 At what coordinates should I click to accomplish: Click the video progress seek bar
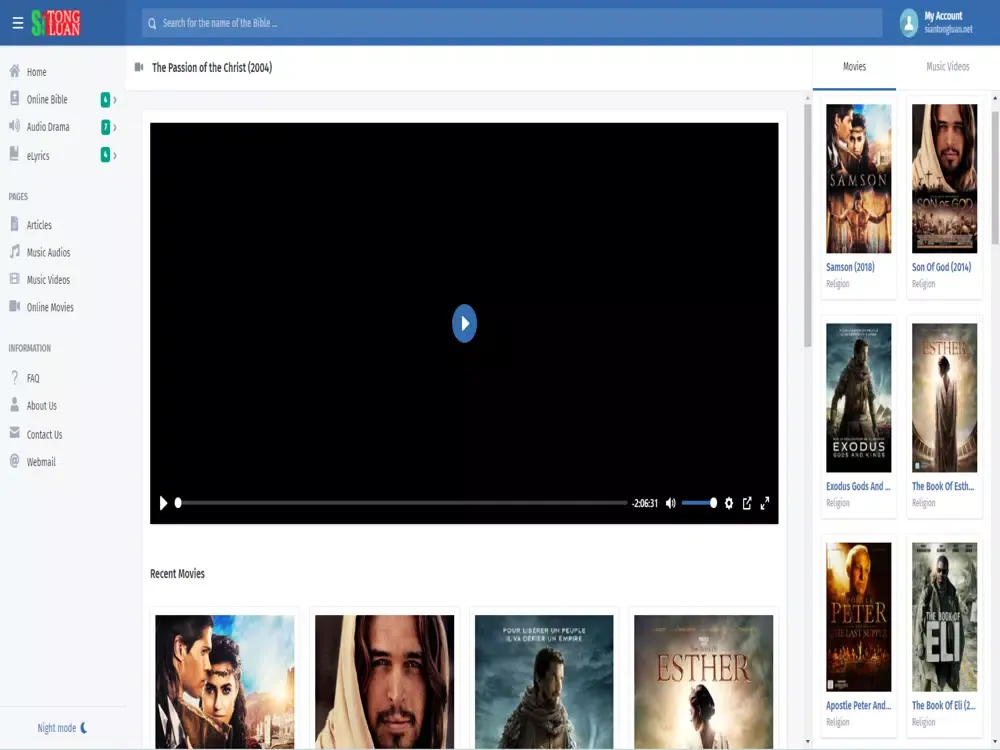[x=402, y=503]
